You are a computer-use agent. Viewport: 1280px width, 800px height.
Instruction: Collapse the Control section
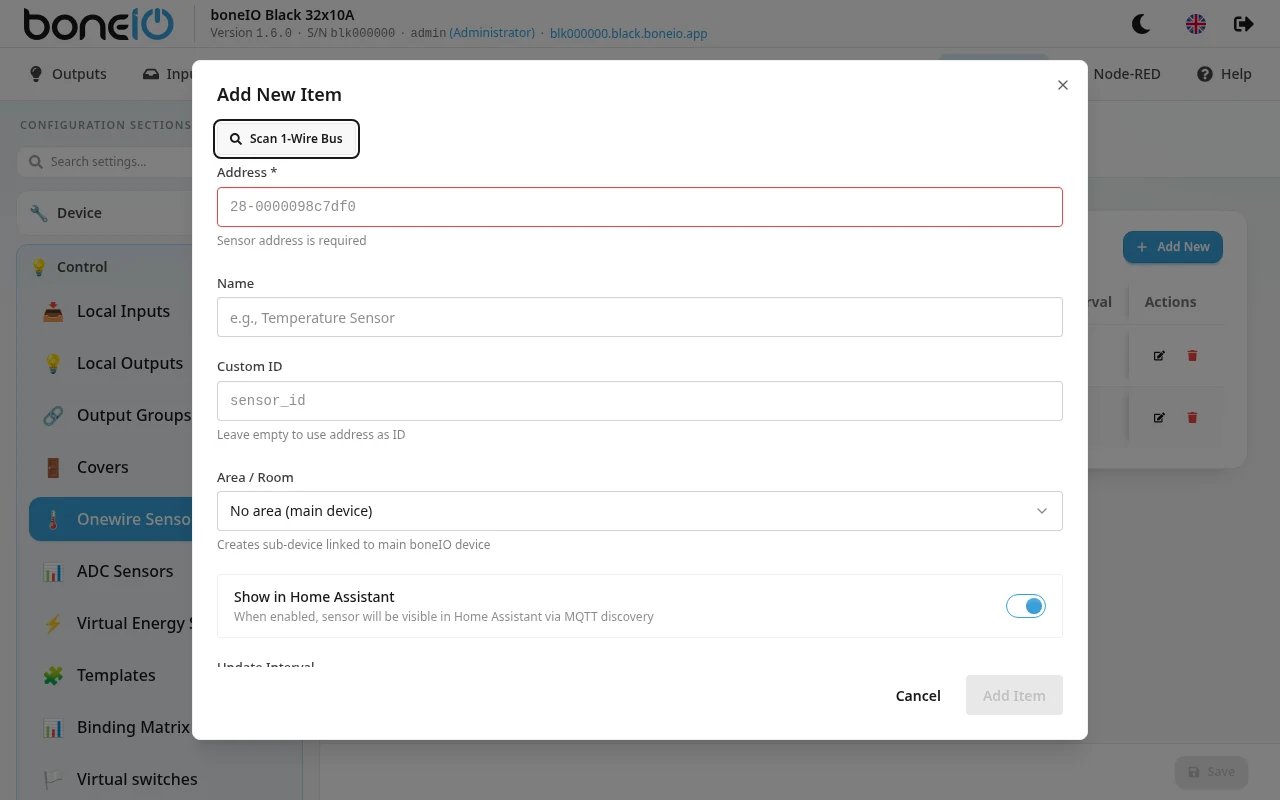point(105,267)
